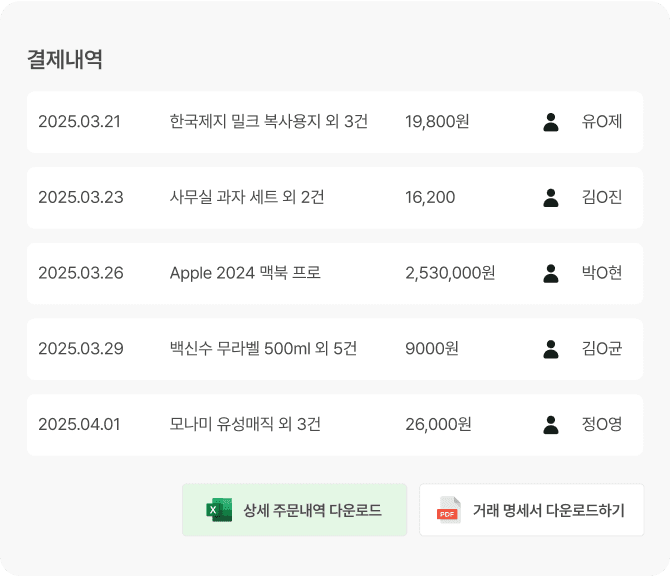This screenshot has width=670, height=576.
Task: Open 모나미 유성매직 외 3건 order
Action: [245, 424]
